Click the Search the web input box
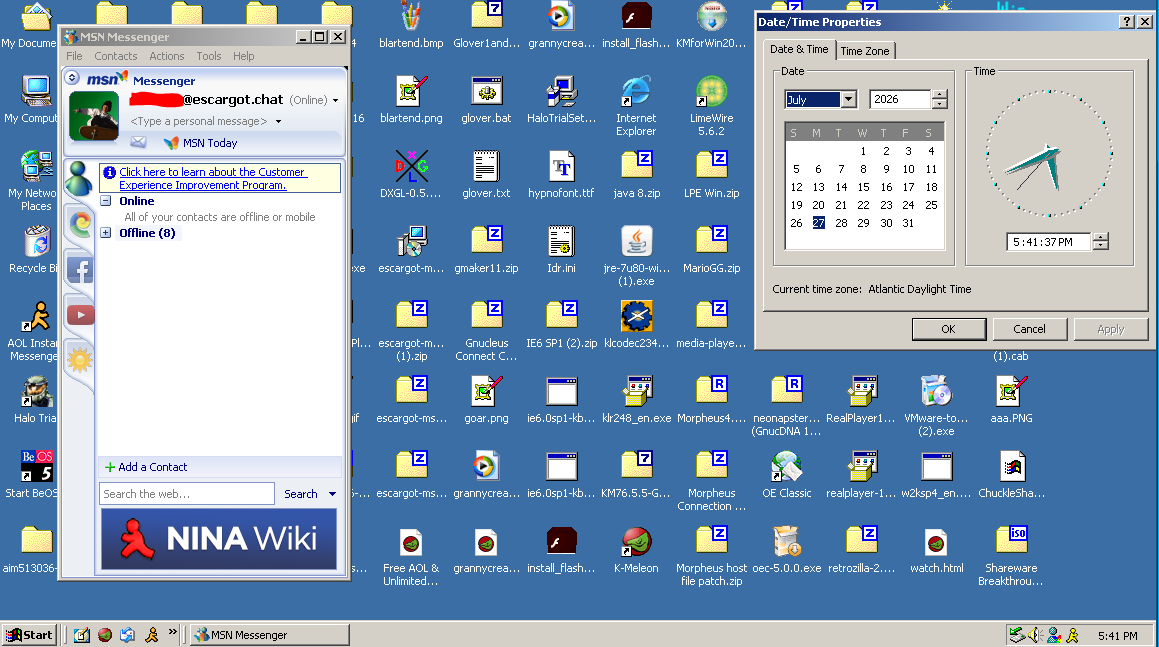1159x647 pixels. click(187, 494)
